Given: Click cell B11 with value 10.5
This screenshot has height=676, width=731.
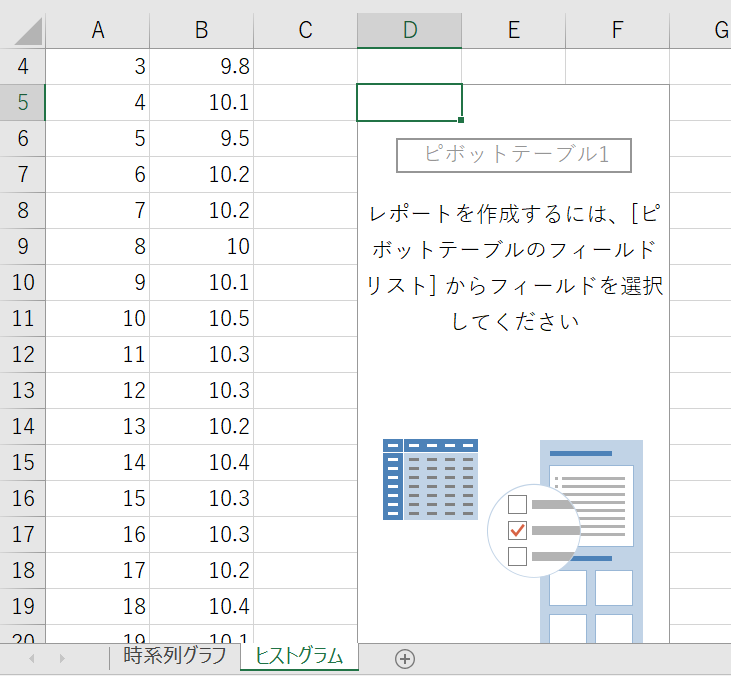Looking at the screenshot, I should 201,318.
